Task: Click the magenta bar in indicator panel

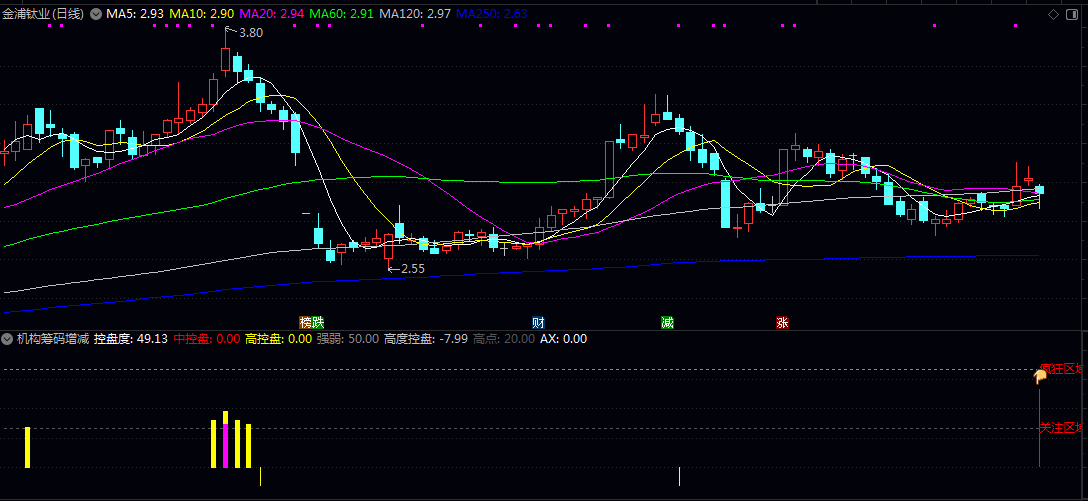Action: (x=226, y=445)
